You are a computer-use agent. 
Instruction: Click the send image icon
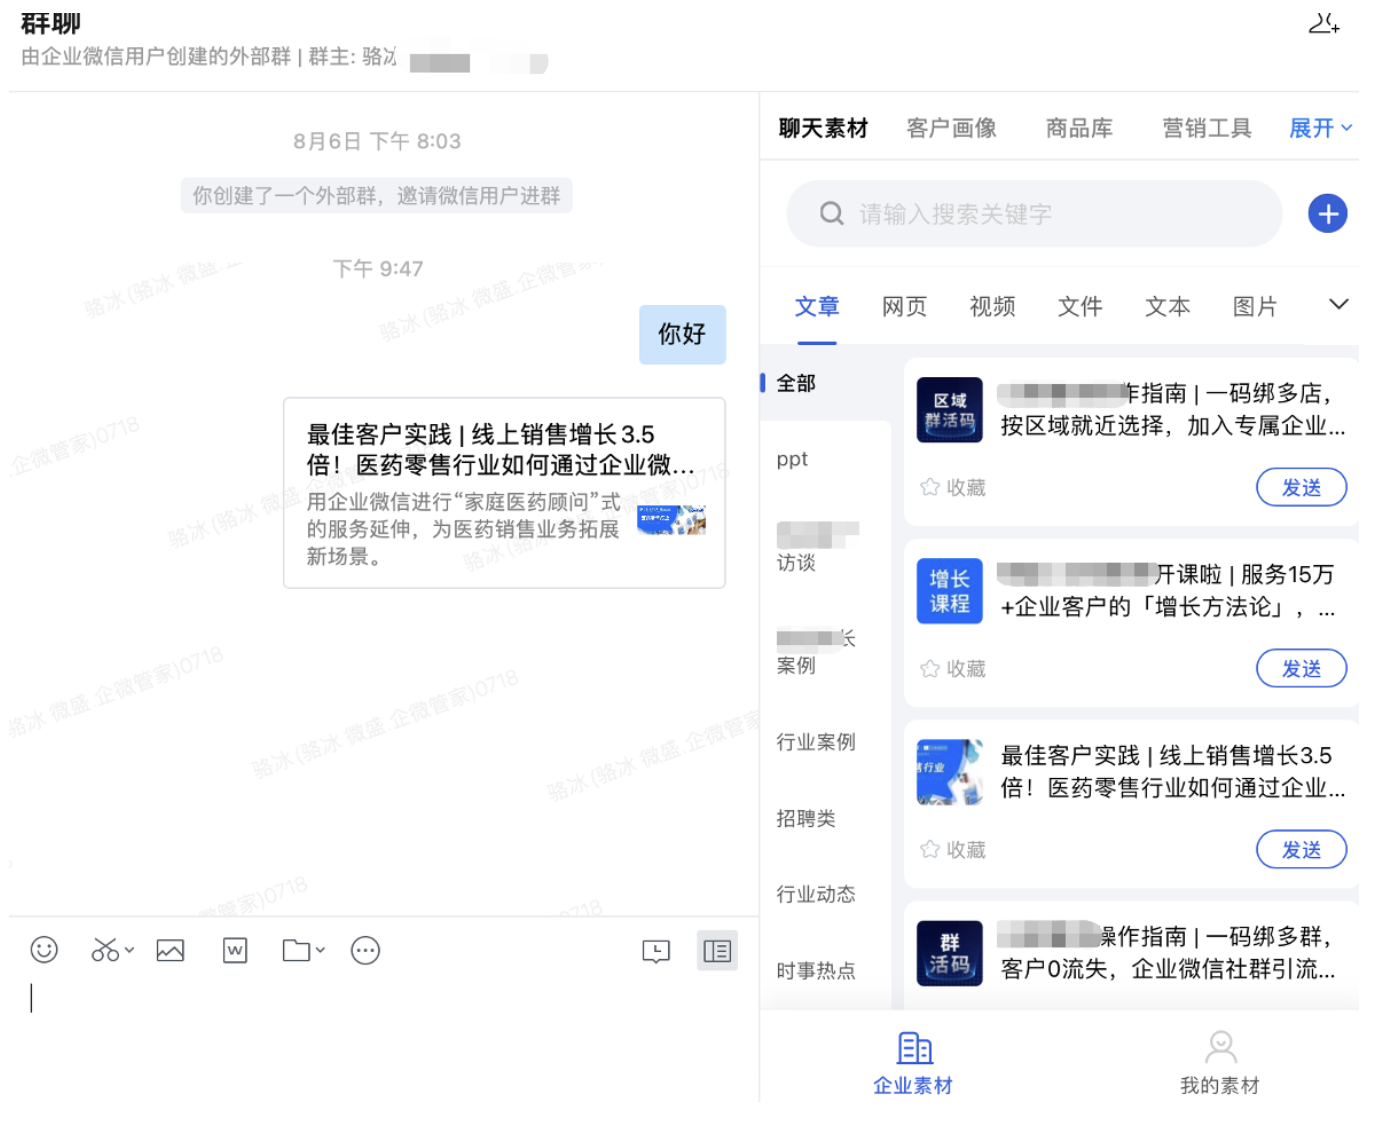170,950
